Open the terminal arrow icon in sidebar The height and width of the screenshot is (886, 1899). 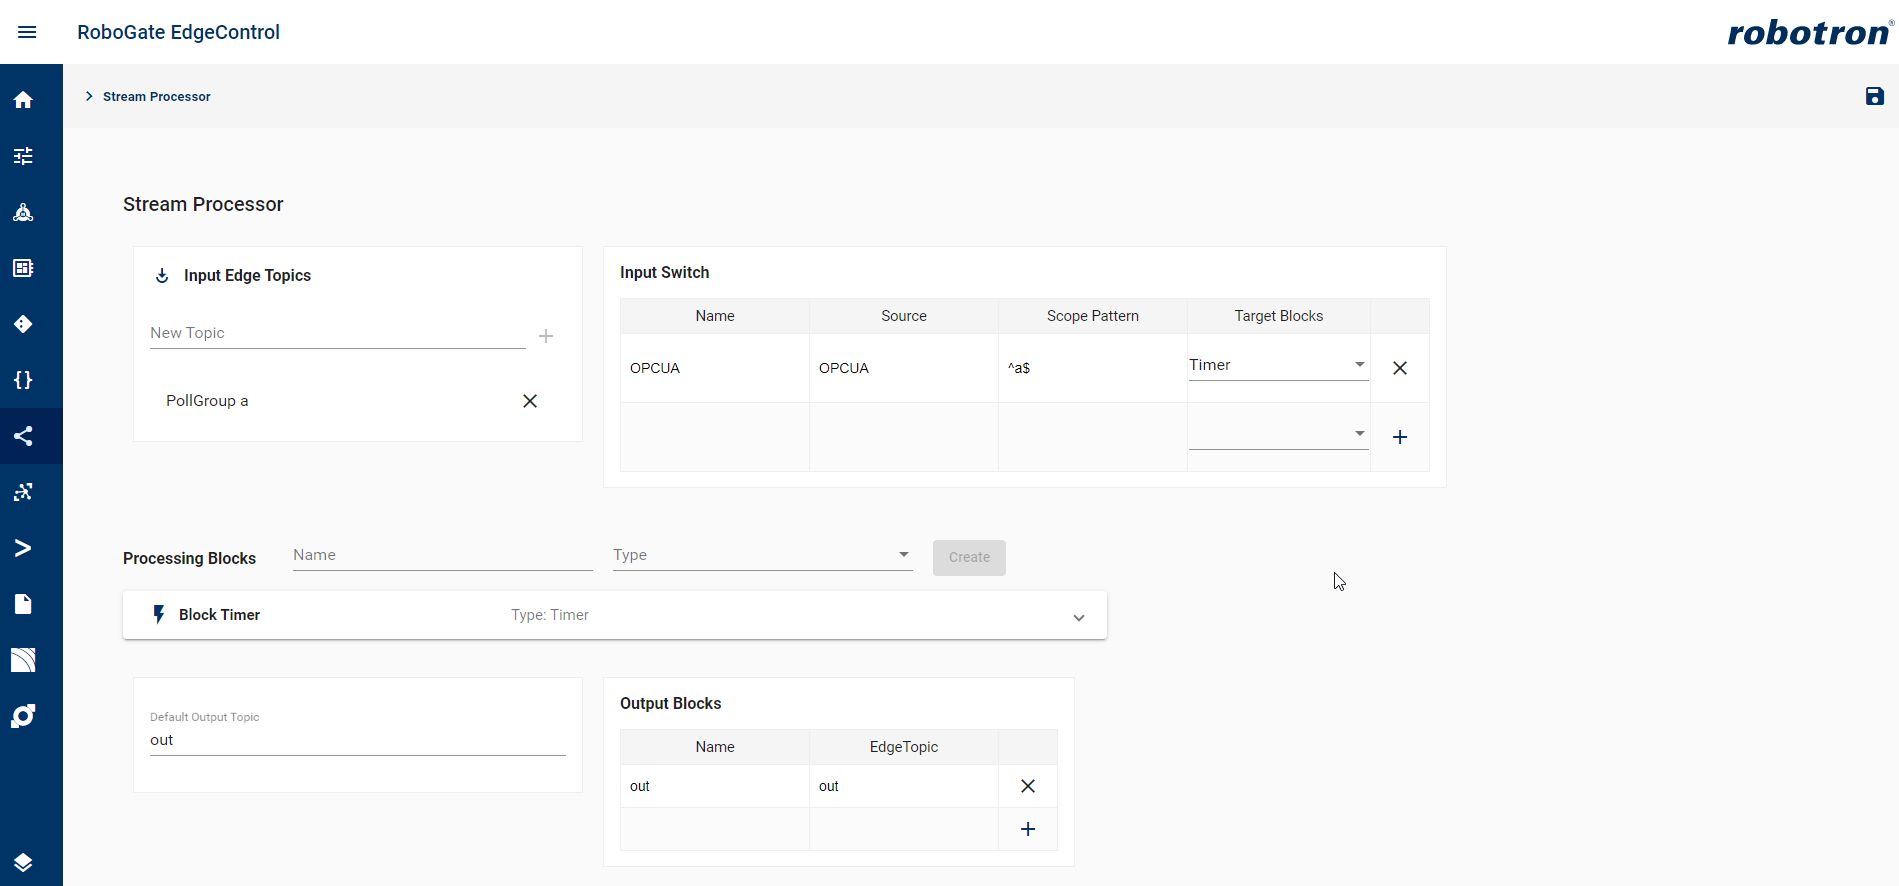tap(23, 548)
